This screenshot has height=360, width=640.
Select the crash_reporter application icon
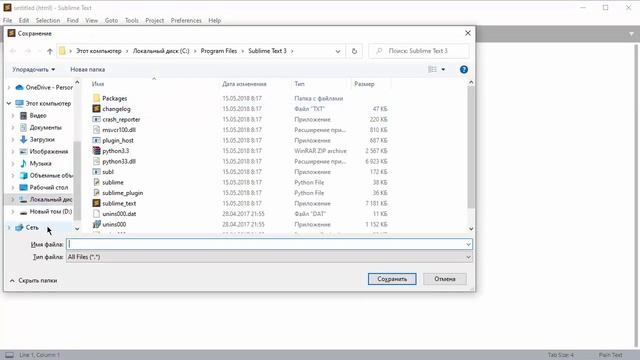click(96, 119)
